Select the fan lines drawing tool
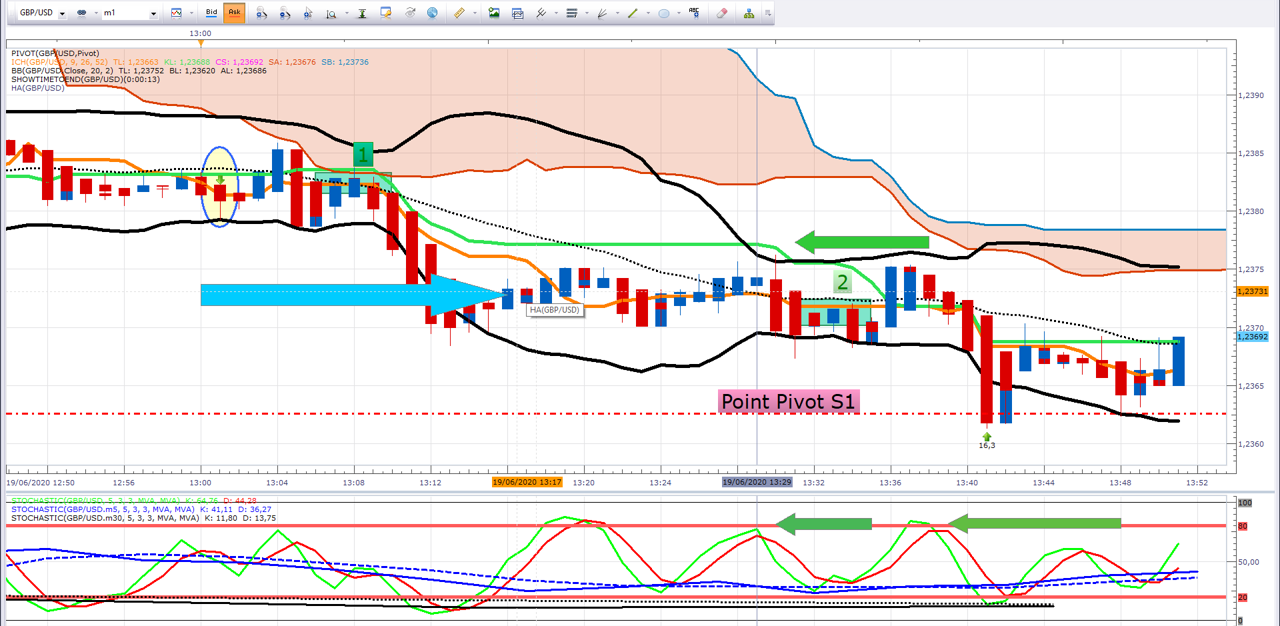The height and width of the screenshot is (626, 1280). coord(601,14)
